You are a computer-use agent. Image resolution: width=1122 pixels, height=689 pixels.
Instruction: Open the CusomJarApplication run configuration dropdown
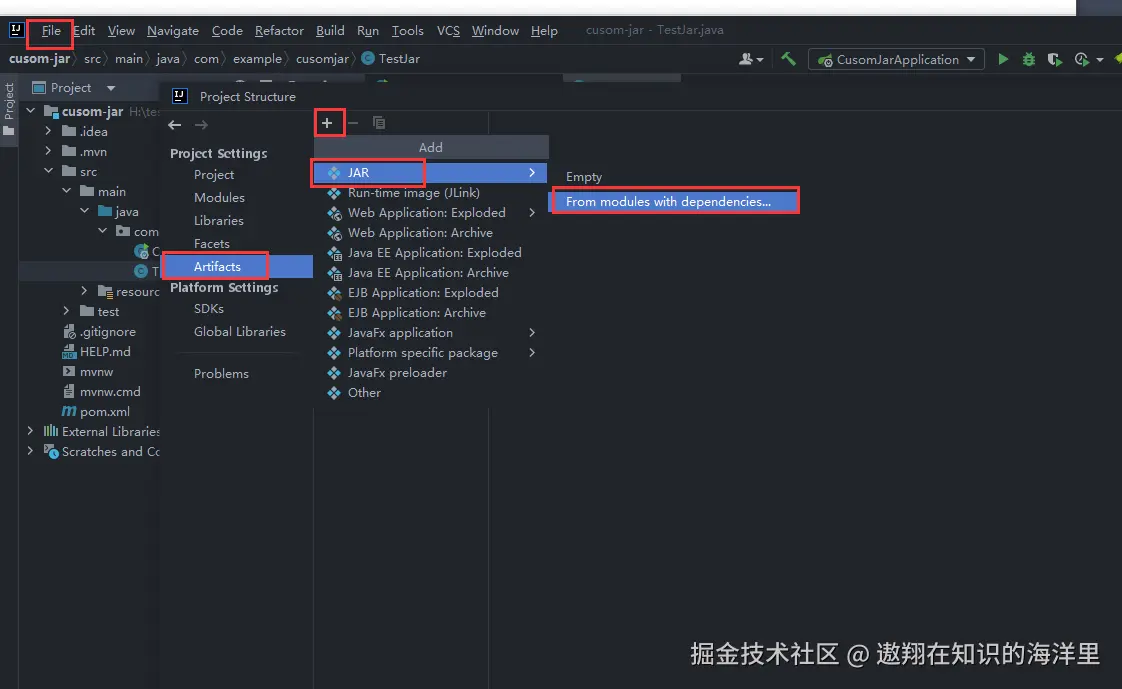(x=896, y=59)
